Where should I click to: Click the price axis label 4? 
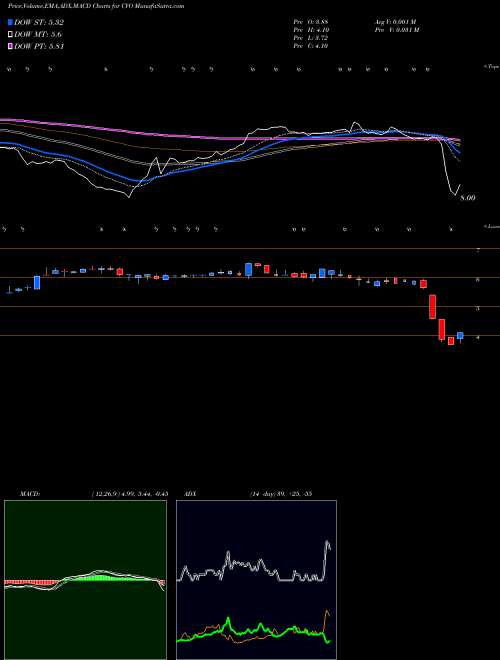click(478, 338)
